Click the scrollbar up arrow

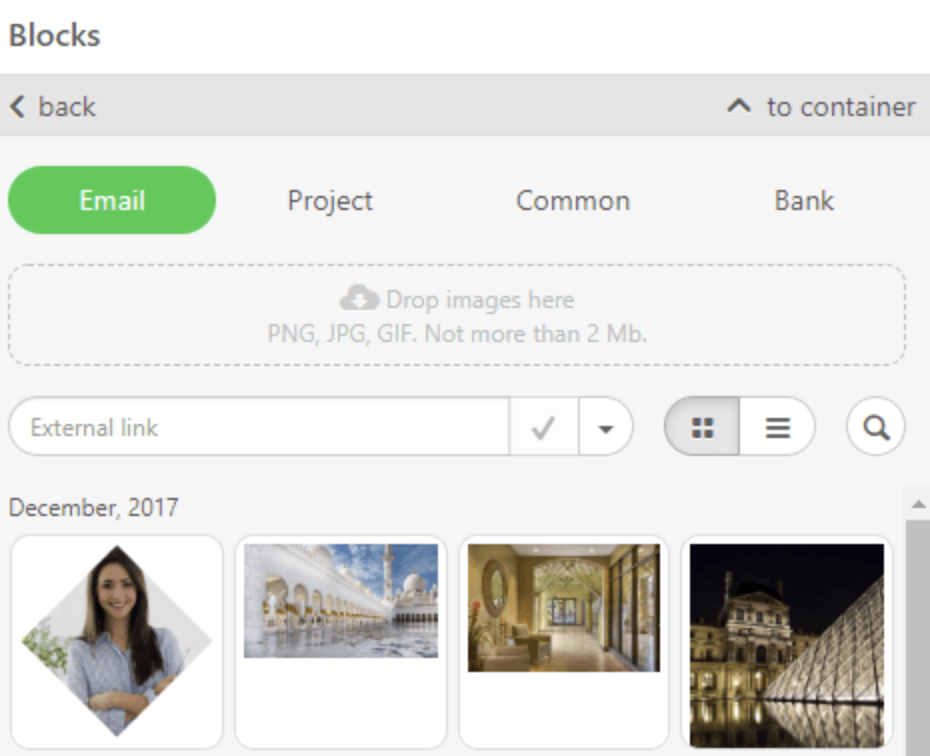coord(918,505)
